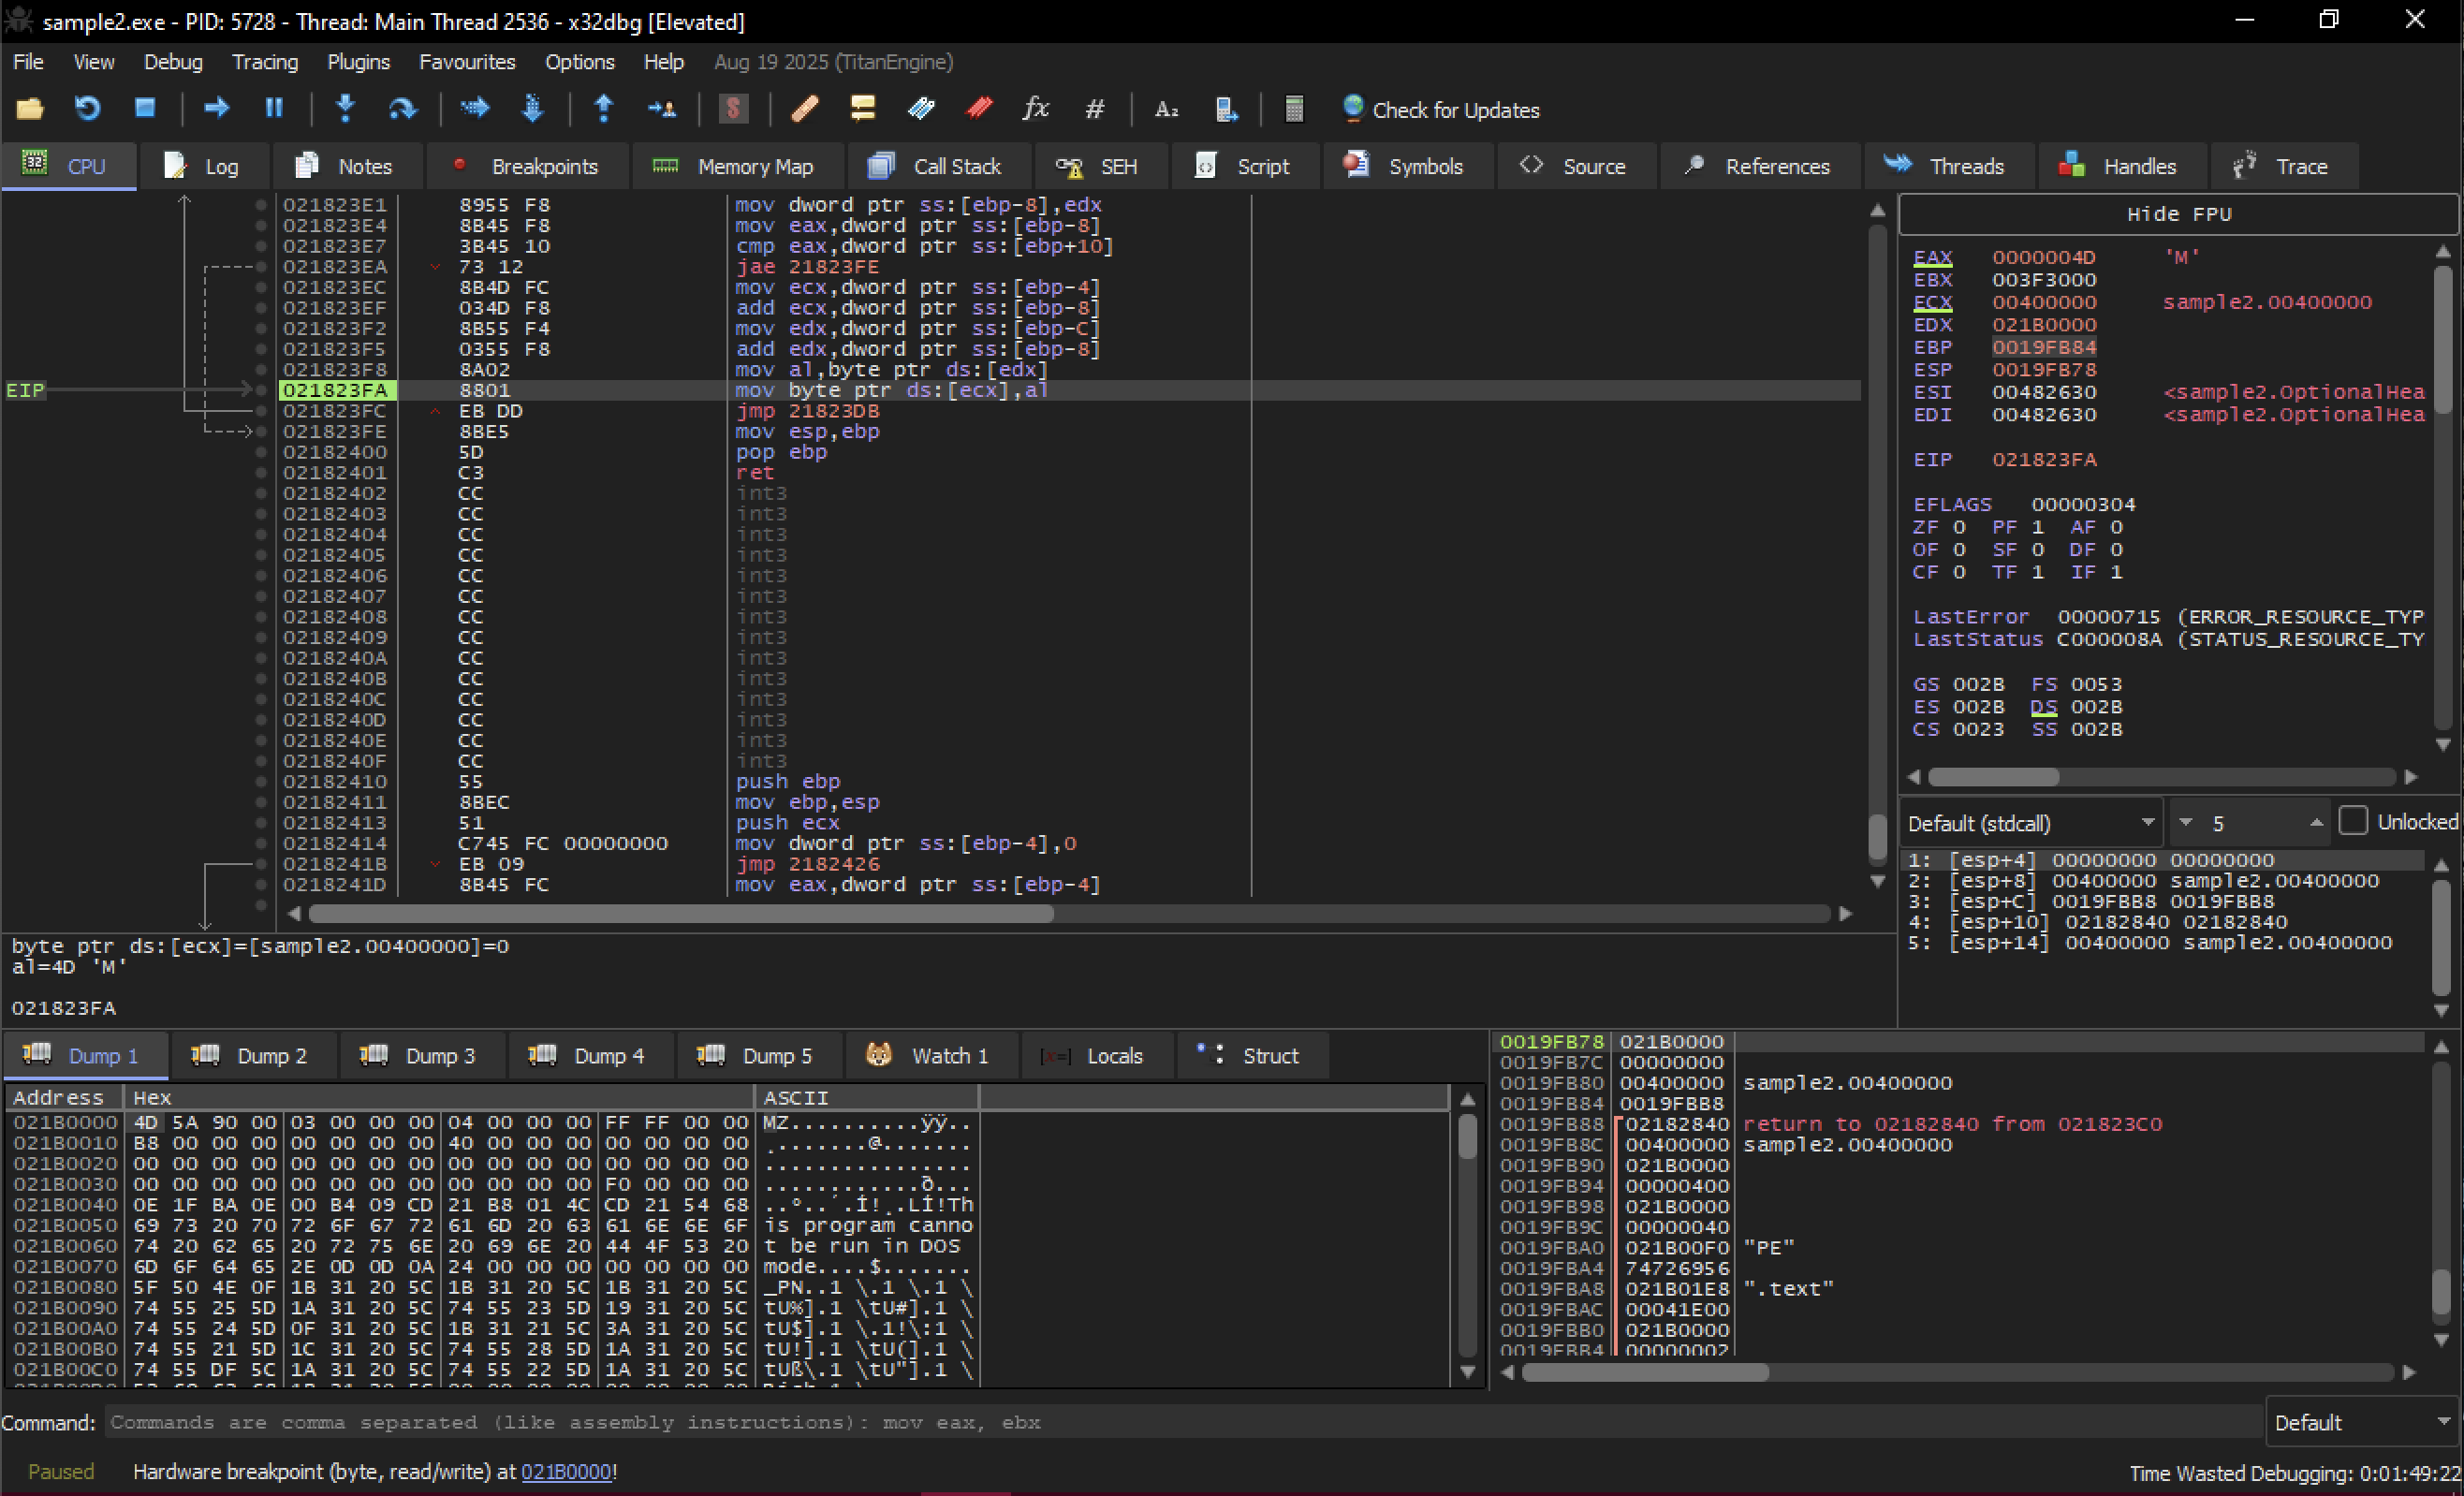Image resolution: width=2464 pixels, height=1496 pixels.
Task: Open the Locals tab
Action: [1096, 1056]
